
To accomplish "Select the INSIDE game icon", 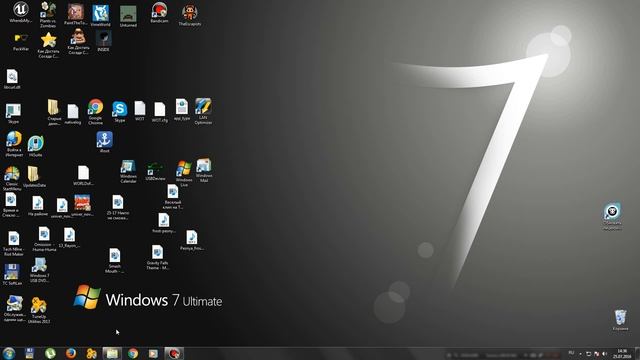I will (104, 41).
